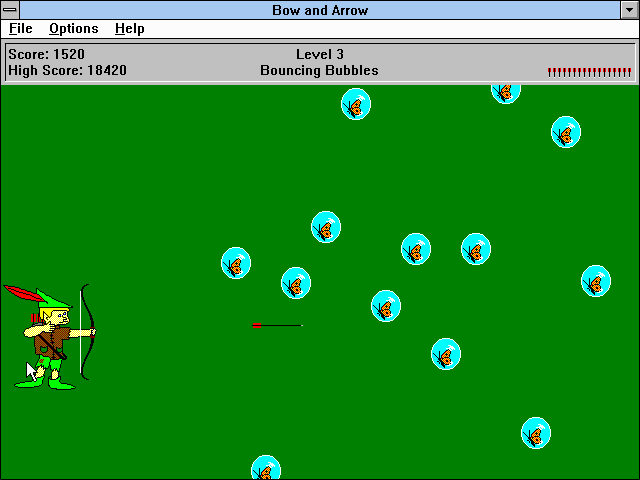Click the red feather on the archer's hat
Screen dimensions: 640x480
[x=20, y=292]
